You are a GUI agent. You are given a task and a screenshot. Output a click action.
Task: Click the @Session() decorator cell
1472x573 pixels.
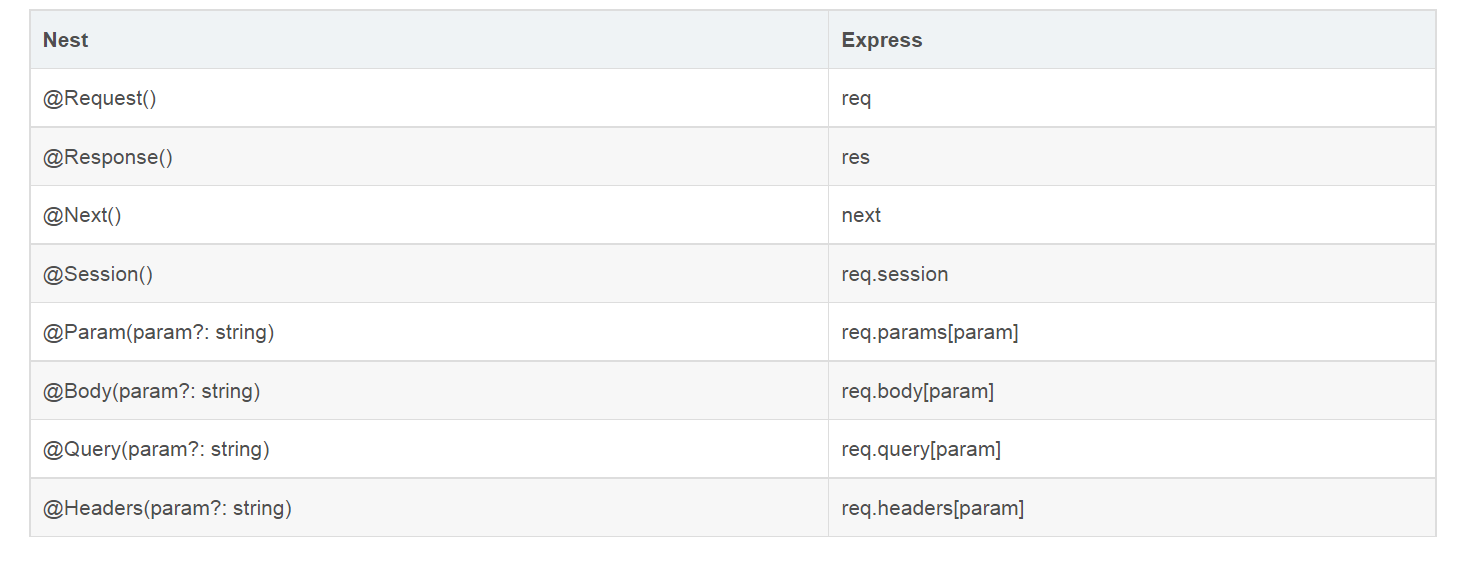pos(98,274)
